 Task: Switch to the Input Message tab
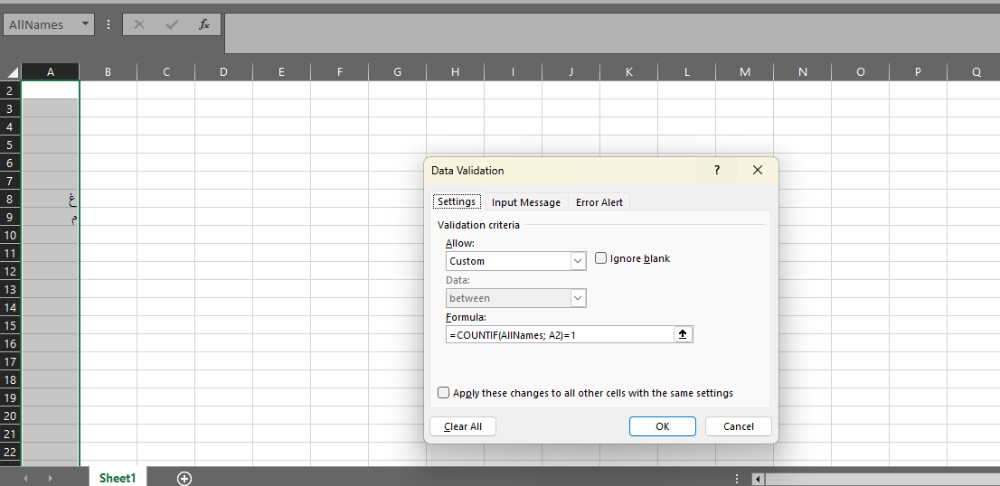(526, 202)
